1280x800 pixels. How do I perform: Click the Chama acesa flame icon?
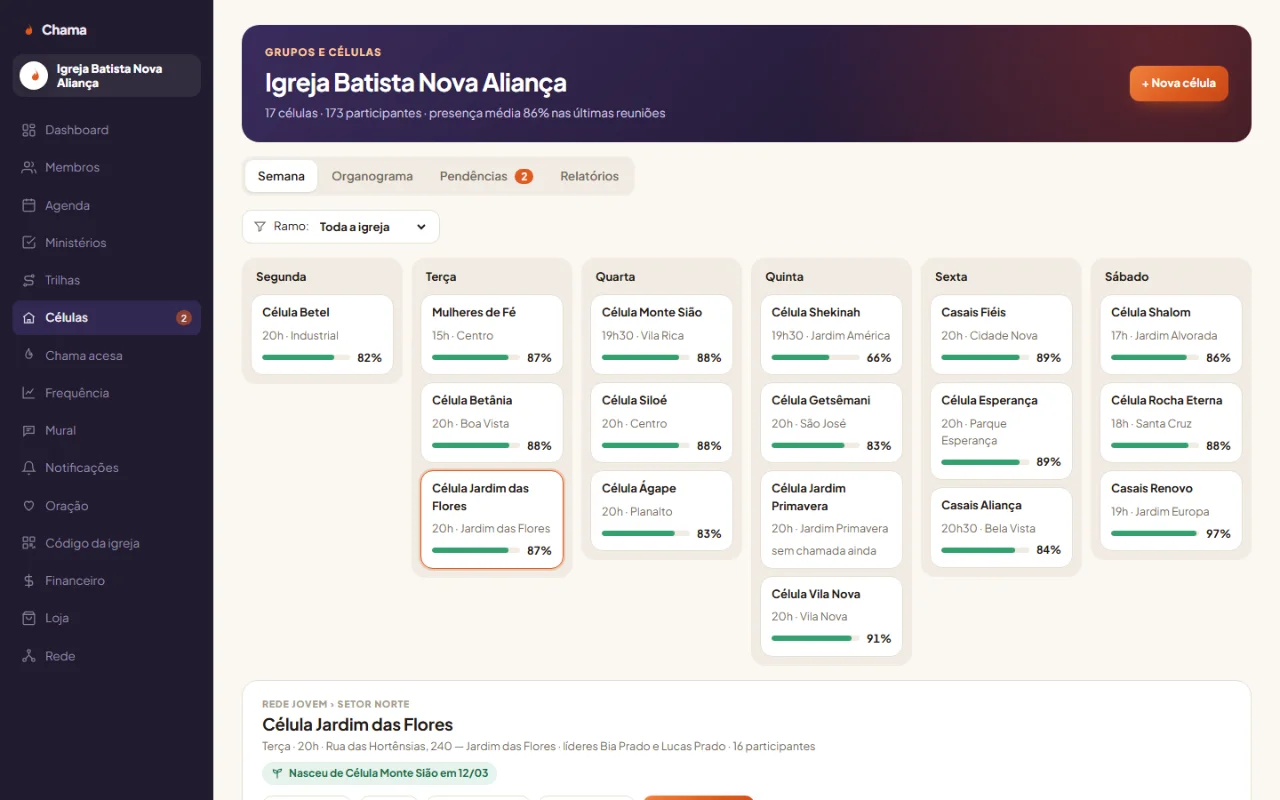(28, 355)
